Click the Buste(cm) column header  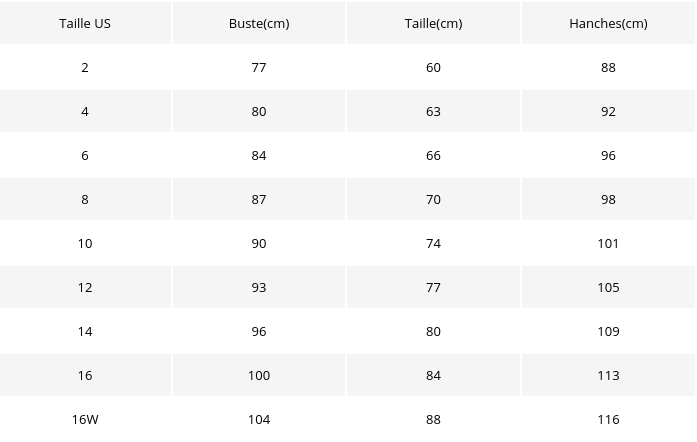(259, 24)
